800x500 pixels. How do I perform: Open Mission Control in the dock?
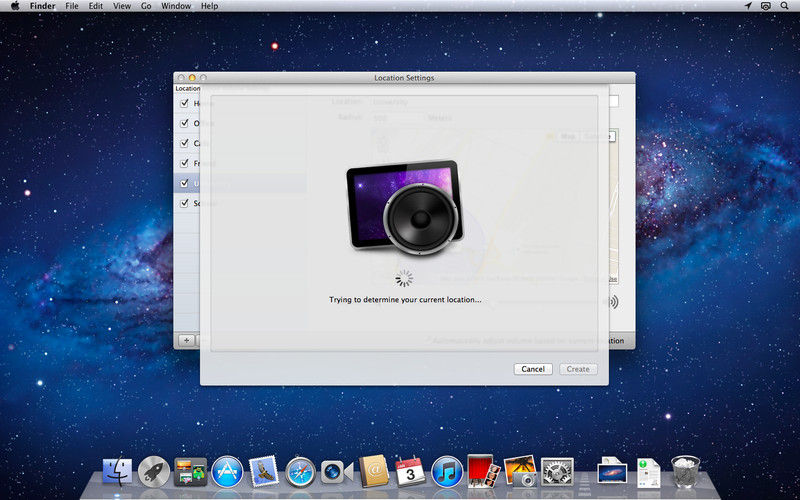190,471
